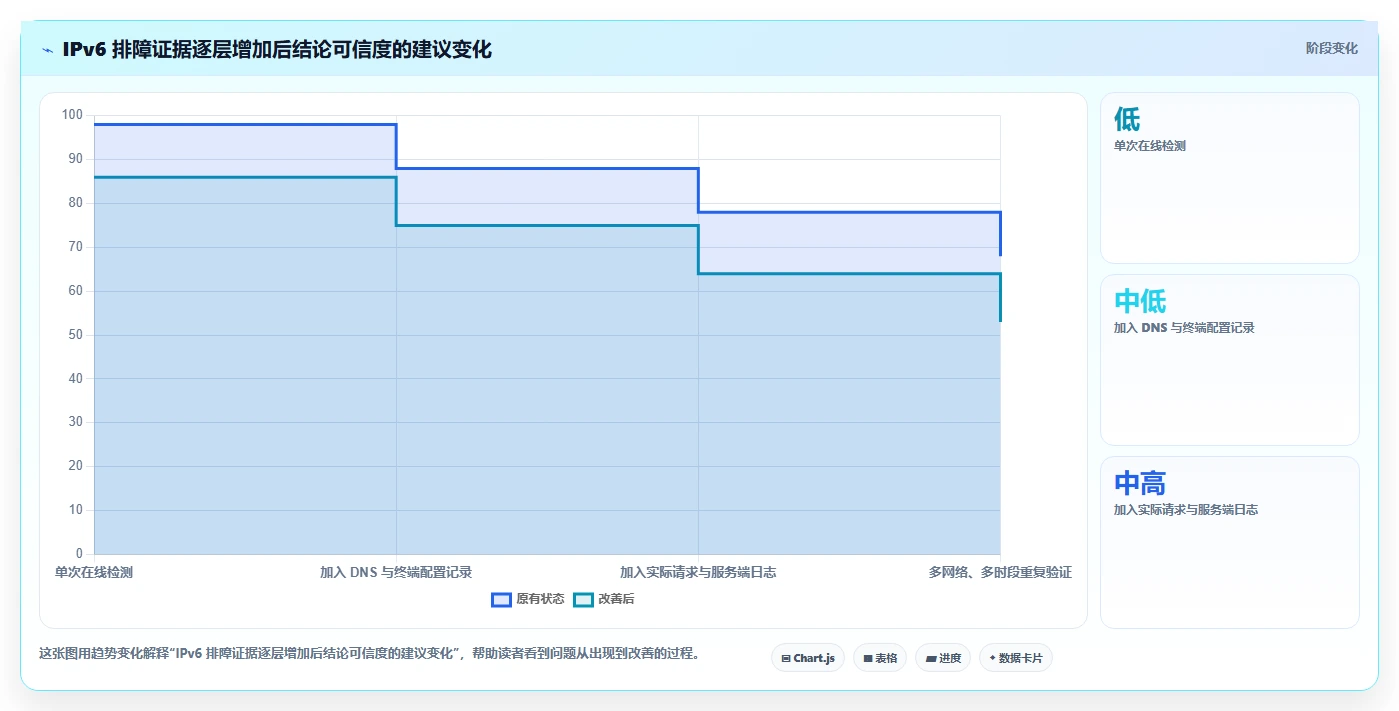
Task: Open the 低 单次在线检测 card
Action: (1230, 178)
